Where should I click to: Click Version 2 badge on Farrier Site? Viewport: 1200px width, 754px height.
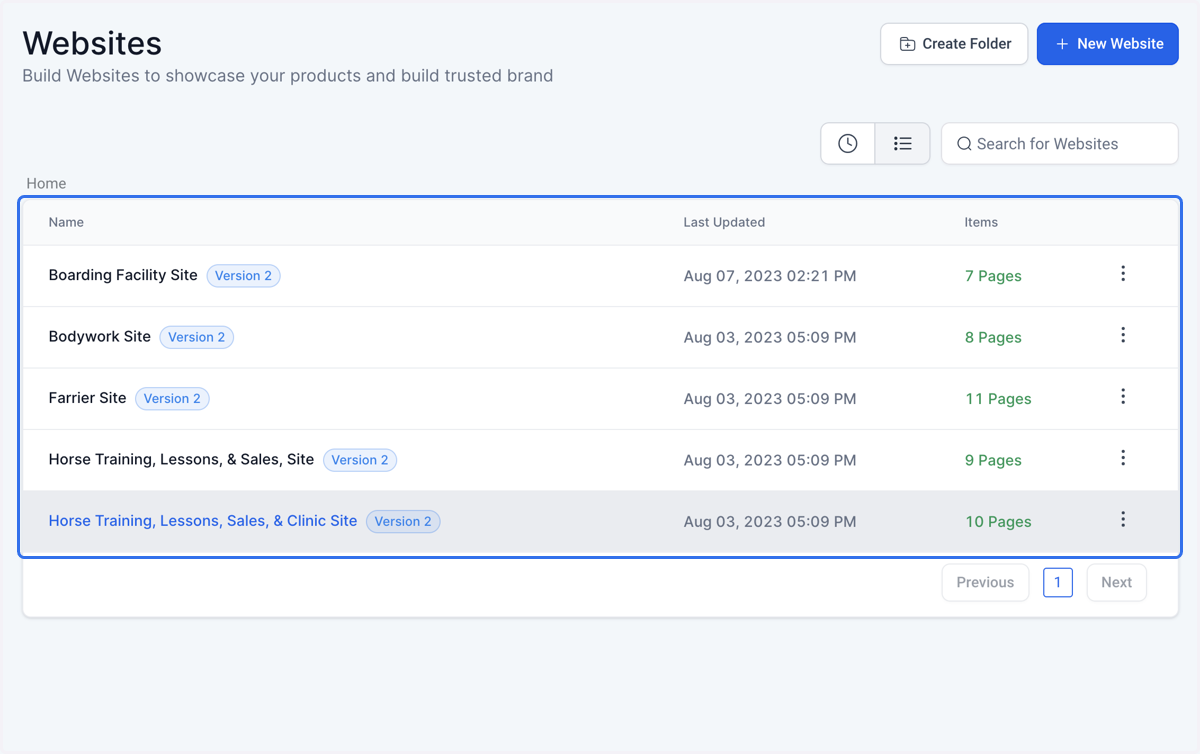pyautogui.click(x=172, y=398)
